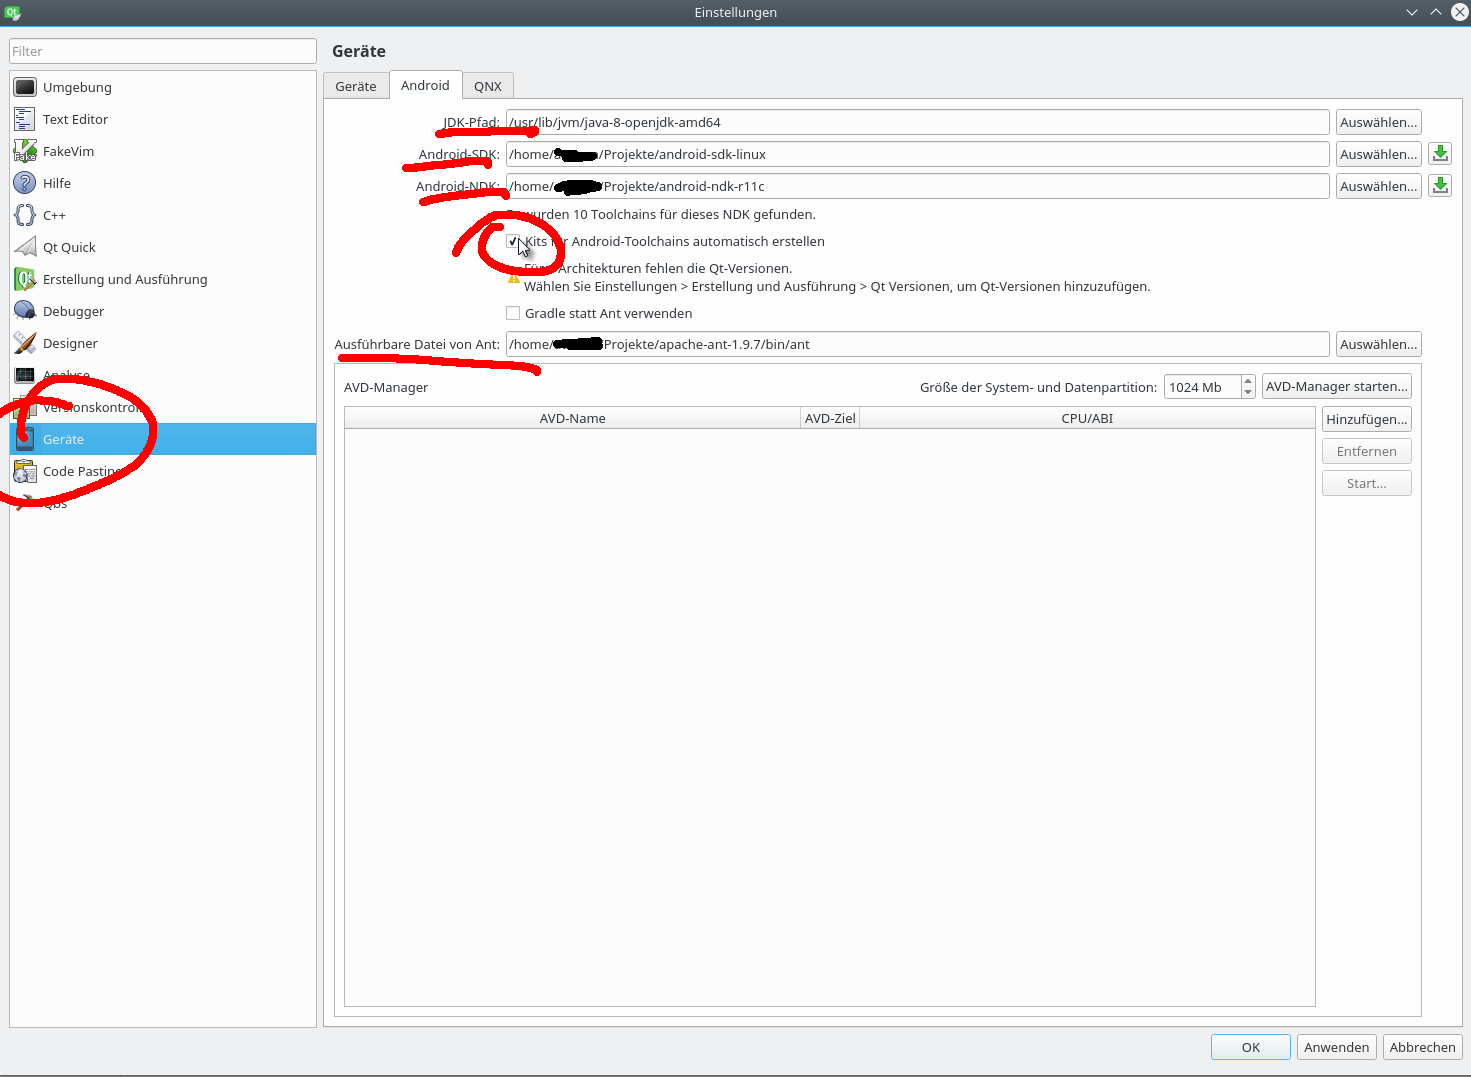Switch to the Geräte tab
This screenshot has width=1471, height=1077.
pyautogui.click(x=356, y=86)
